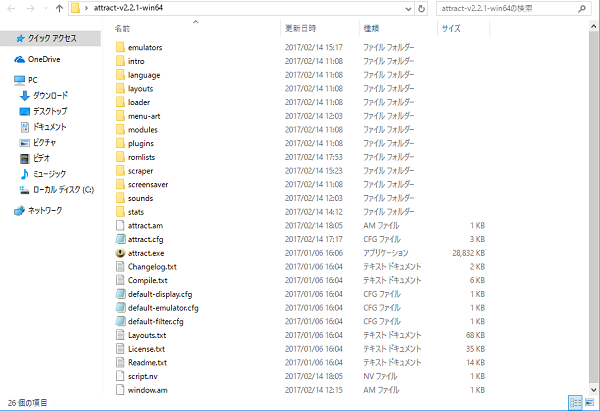
Task: Click the 2017/02/14 17:53 date for romlists
Action: click(x=313, y=157)
